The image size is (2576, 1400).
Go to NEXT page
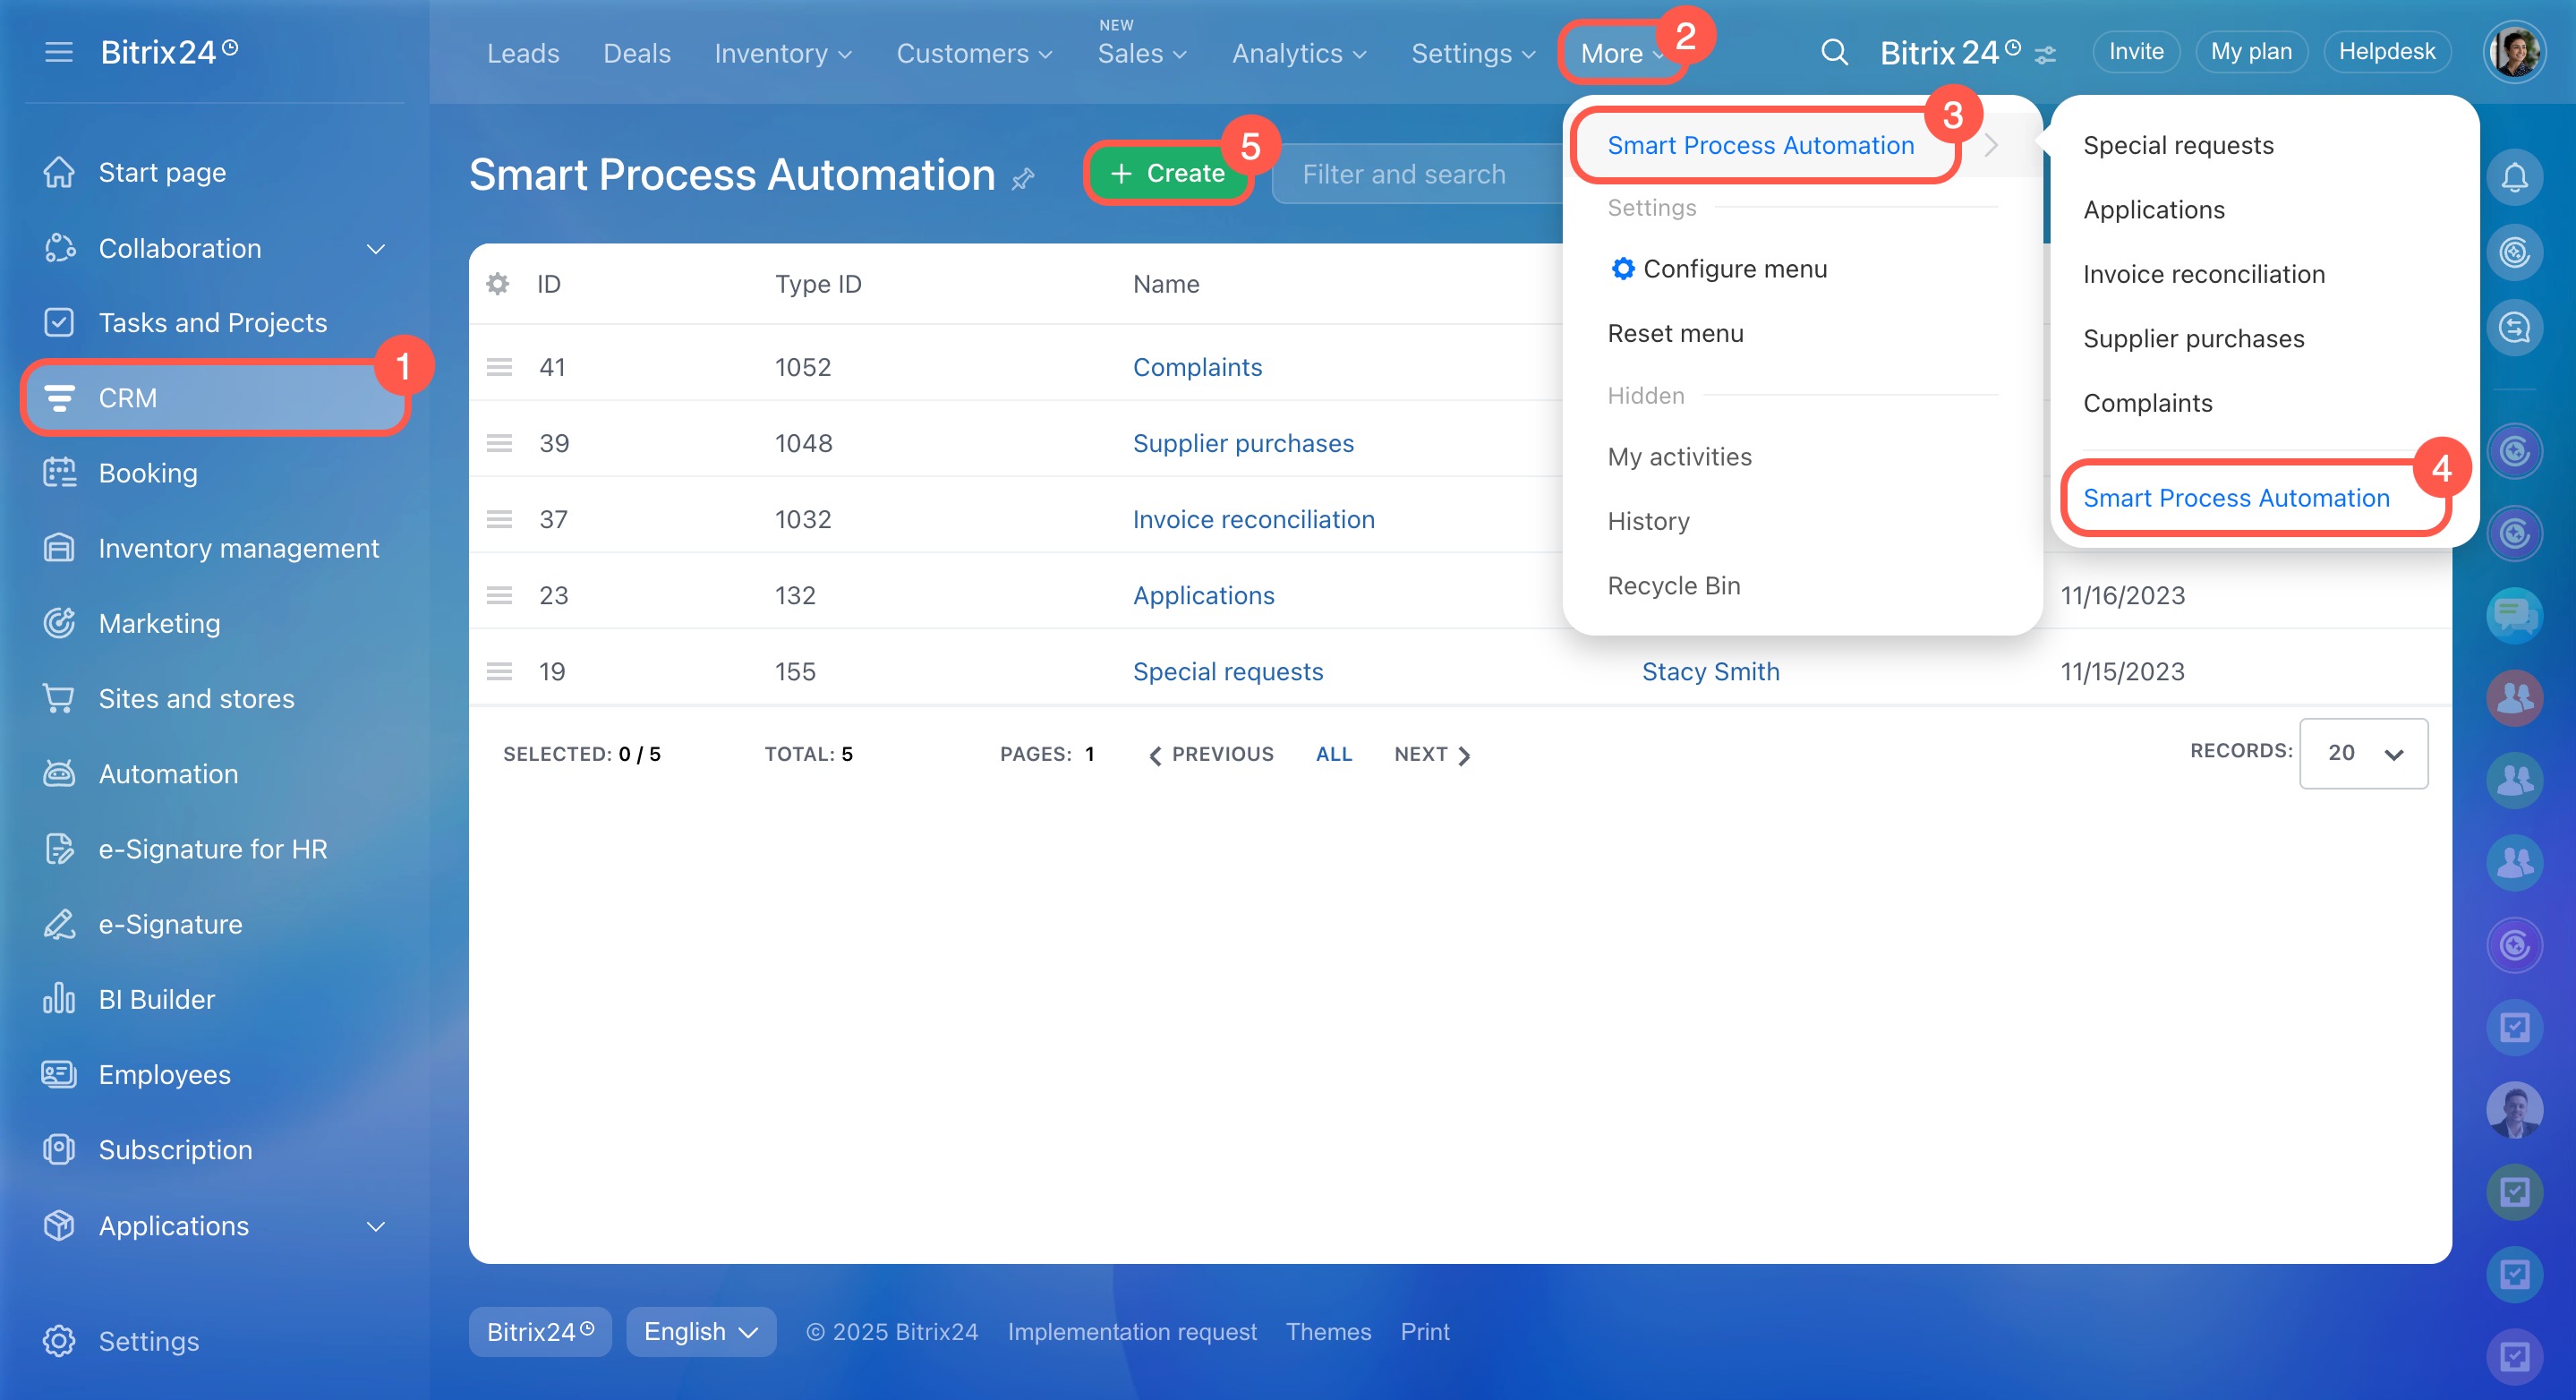coord(1432,754)
